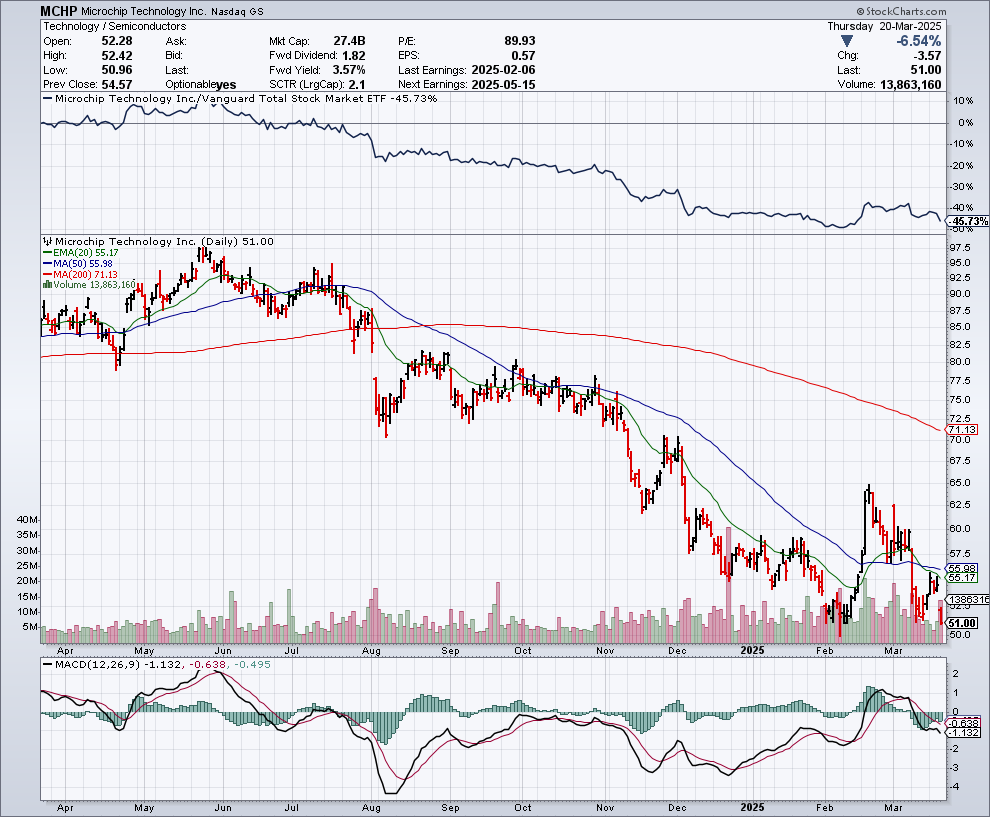Click the candlestick icon beside Microchip Technology (Daily)
Viewport: 990px width, 817px height.
click(x=45, y=241)
